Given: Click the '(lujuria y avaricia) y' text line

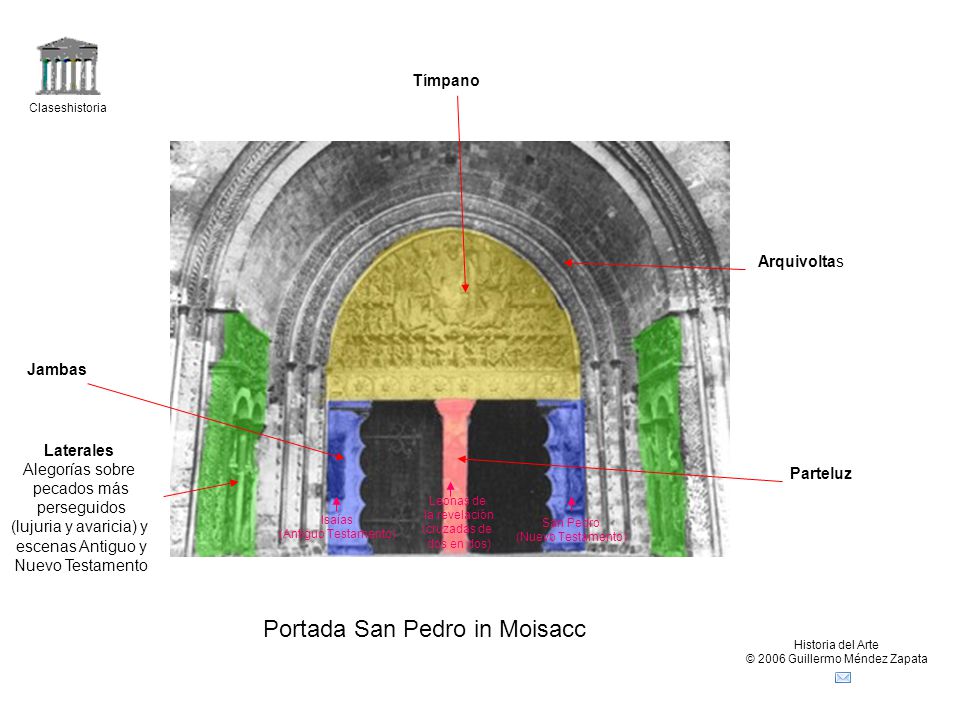Looking at the screenshot, I should (x=80, y=527).
